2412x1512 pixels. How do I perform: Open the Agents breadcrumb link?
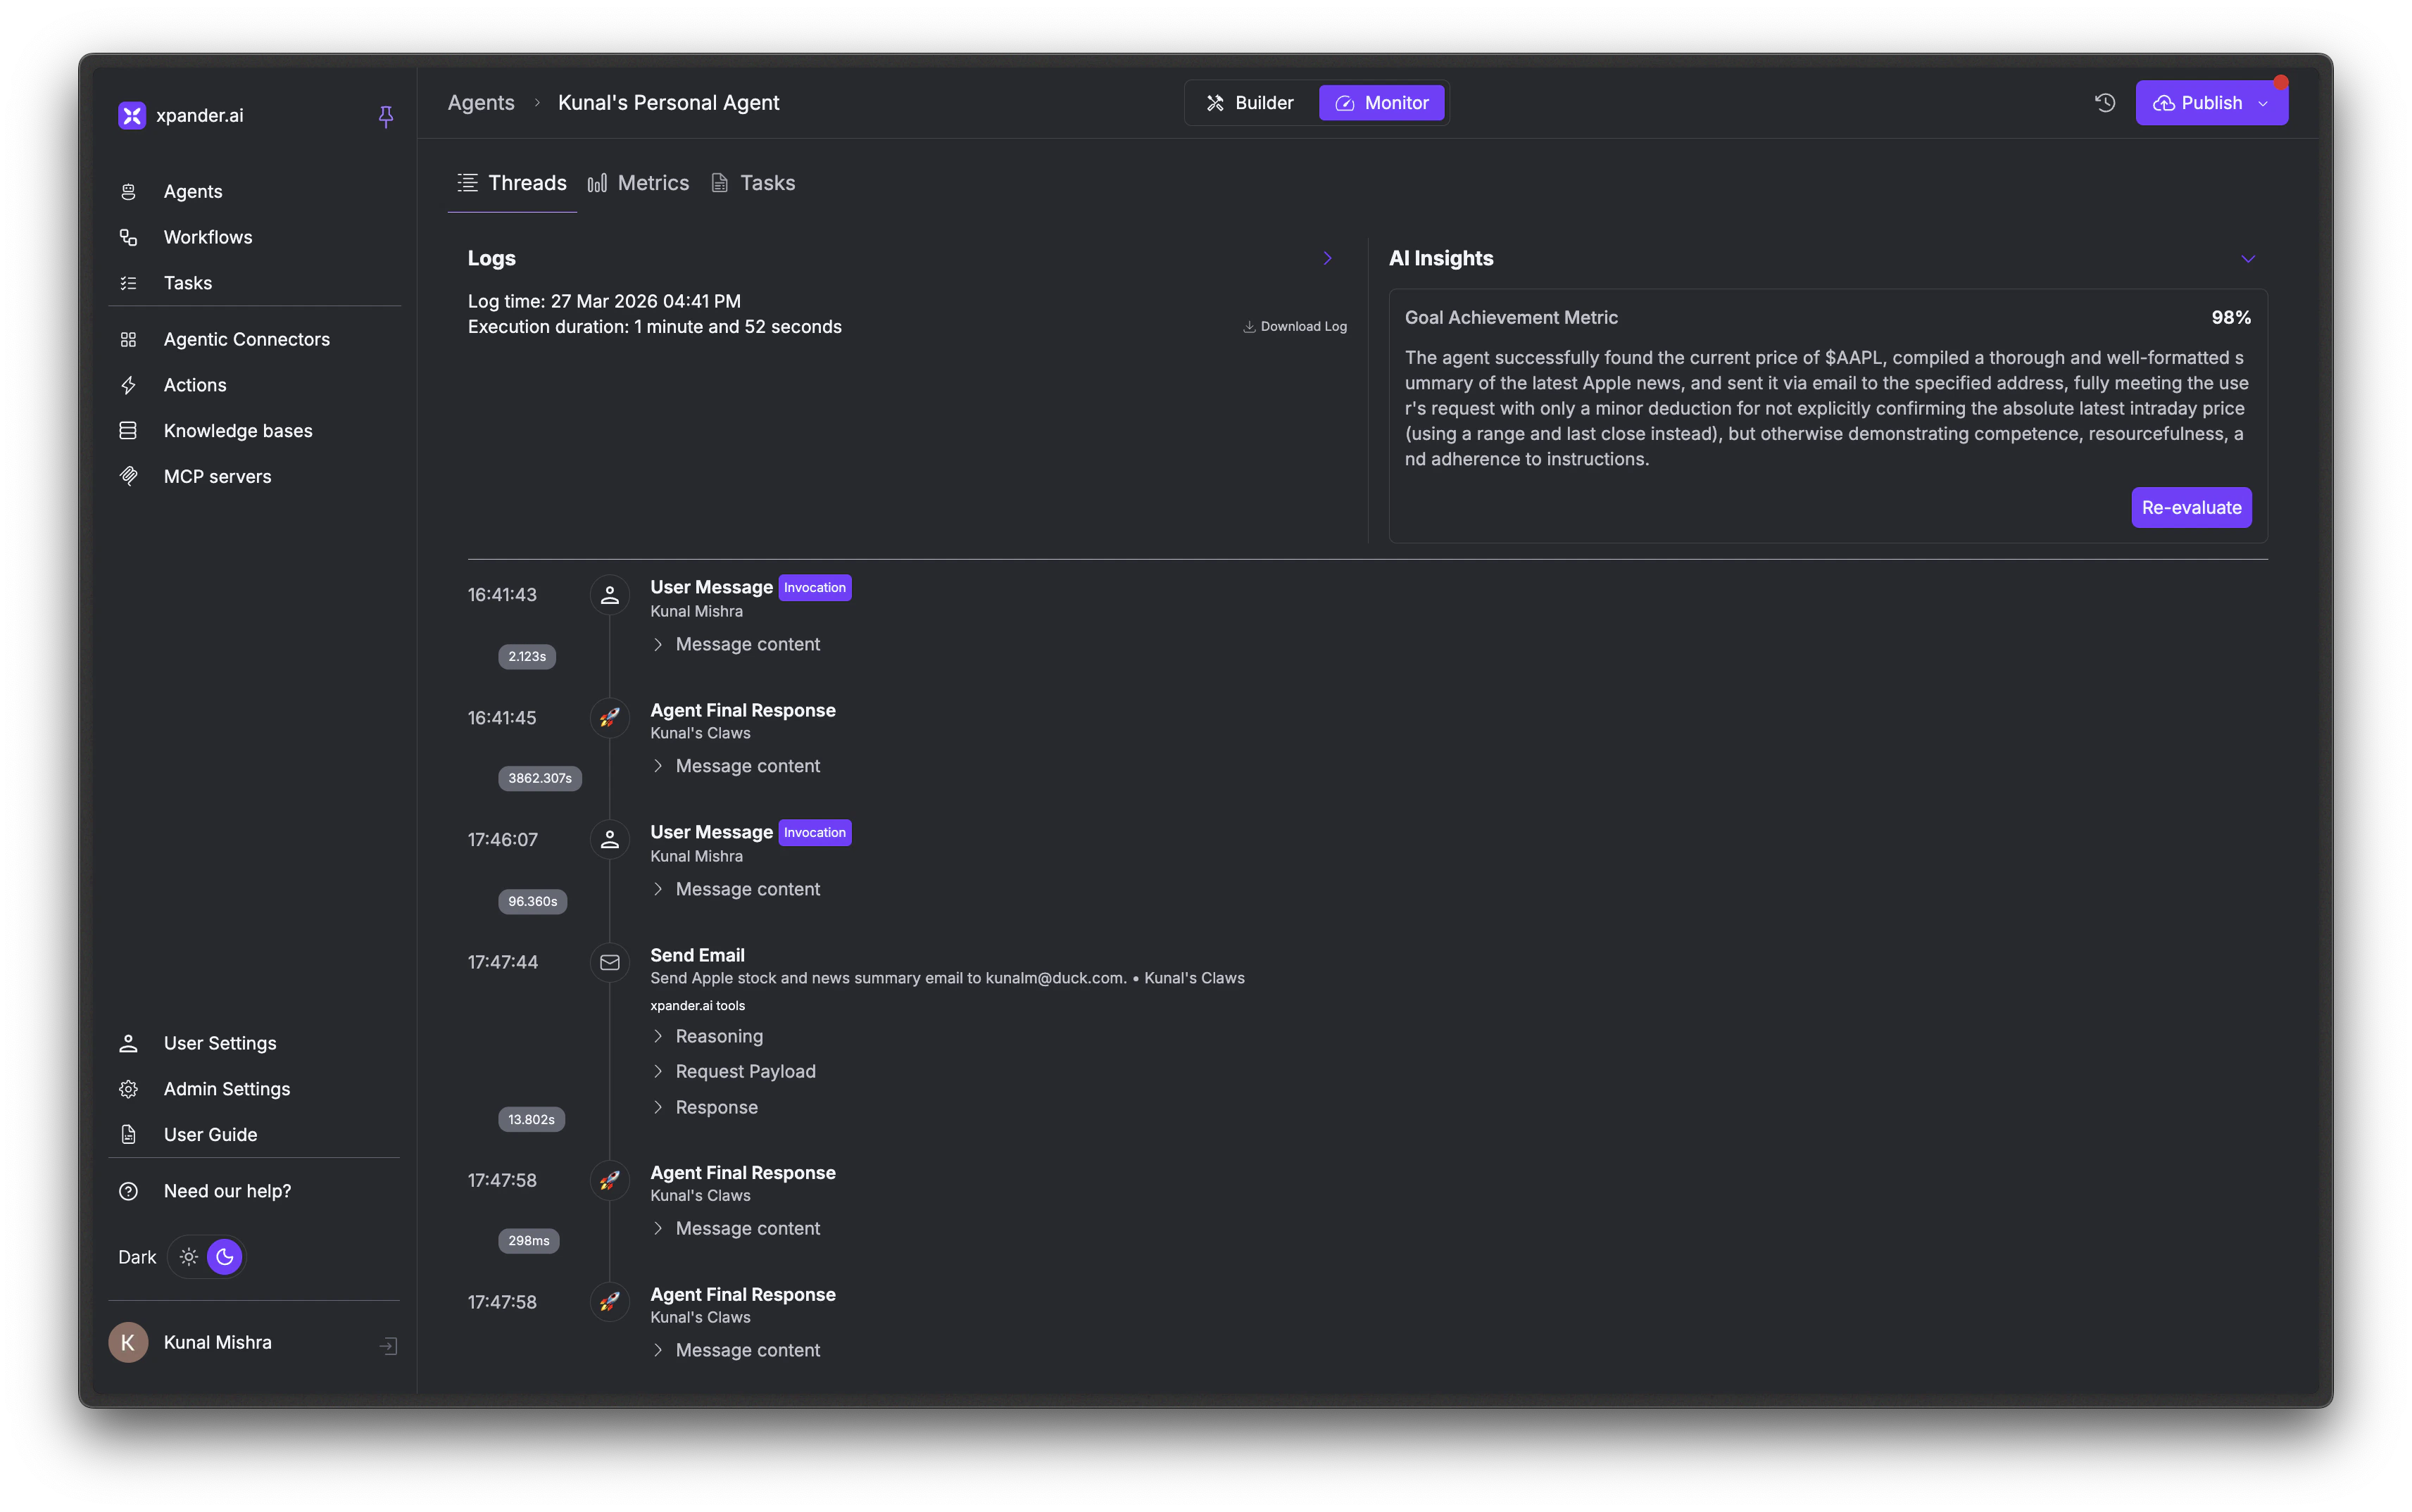pos(481,102)
